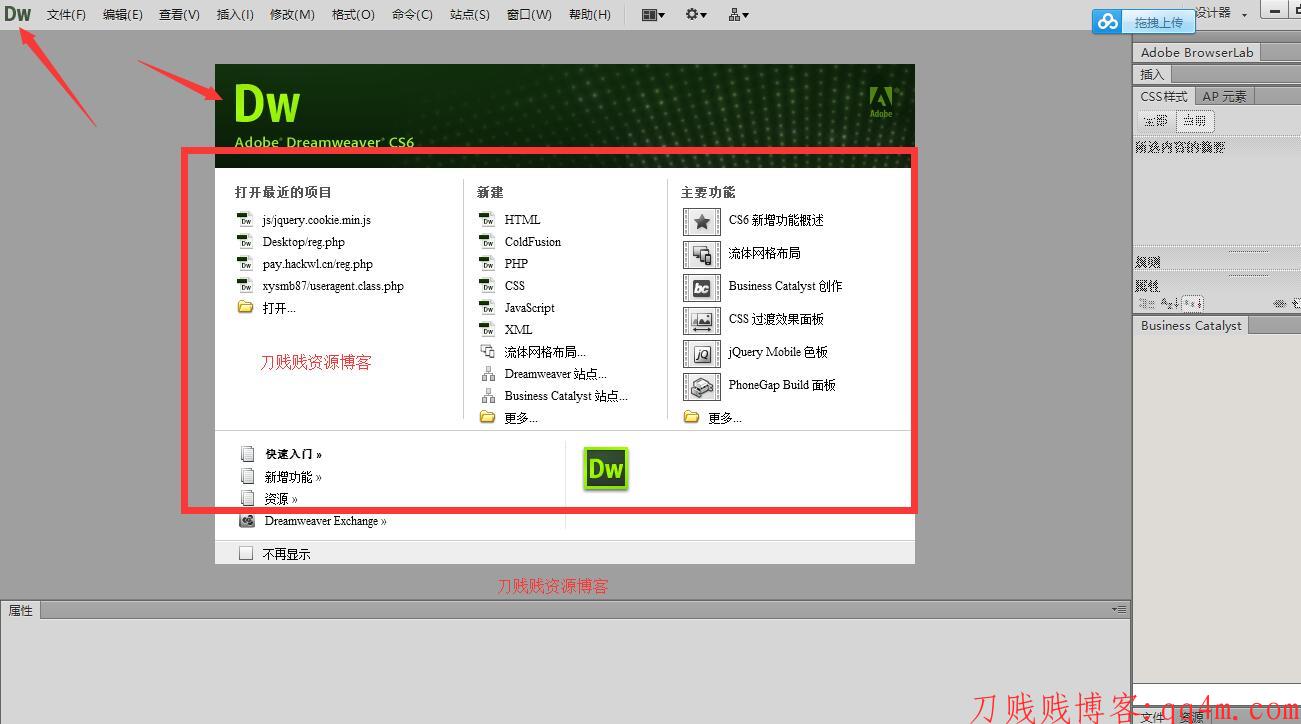The height and width of the screenshot is (724, 1301).
Task: Click the Business Catalyst 站点 site icon
Action: [x=488, y=395]
